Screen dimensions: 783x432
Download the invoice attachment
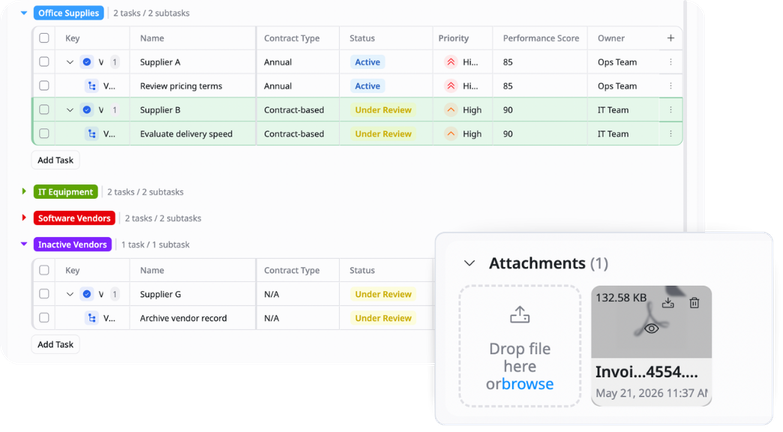668,303
